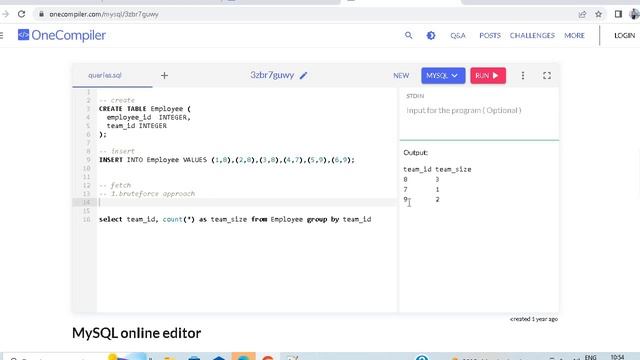
Task: Click the OneCompiler logo
Action: coord(62,36)
